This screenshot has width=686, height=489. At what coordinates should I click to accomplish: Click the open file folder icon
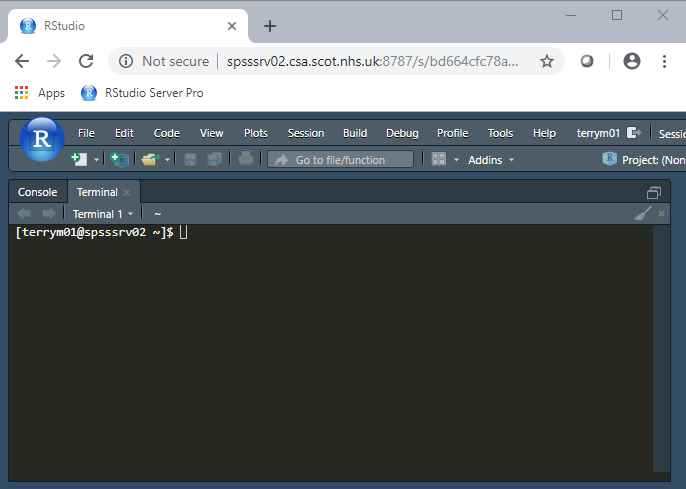[x=150, y=160]
